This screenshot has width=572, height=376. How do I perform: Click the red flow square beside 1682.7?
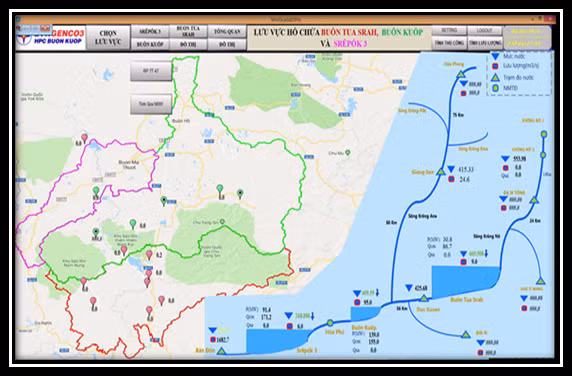[213, 340]
